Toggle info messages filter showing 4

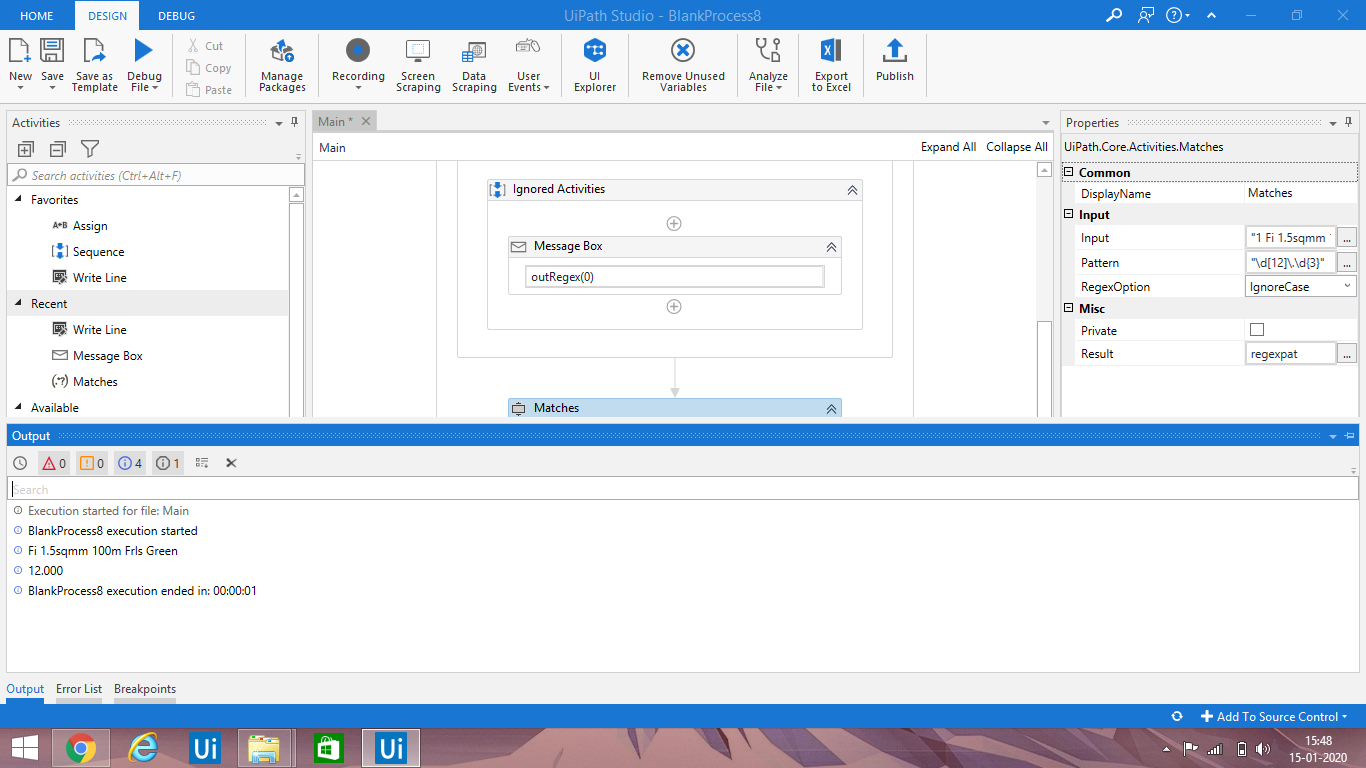130,463
